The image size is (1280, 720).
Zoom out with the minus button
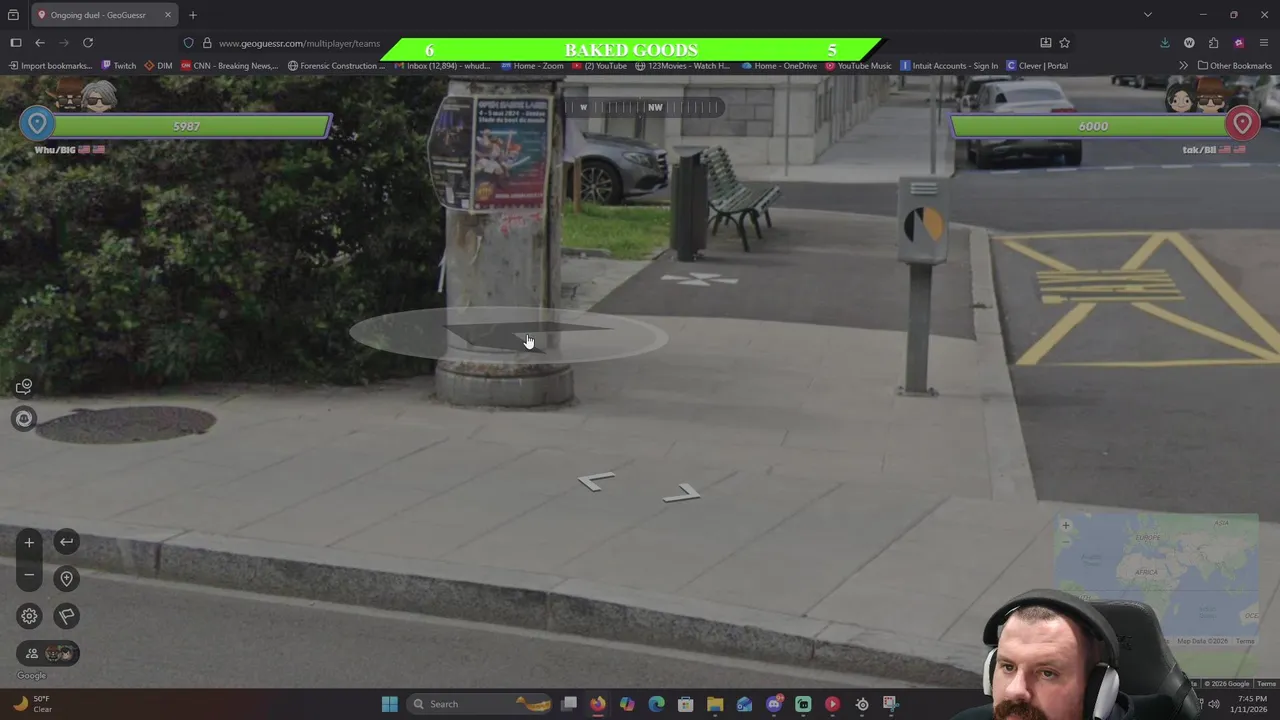(29, 575)
